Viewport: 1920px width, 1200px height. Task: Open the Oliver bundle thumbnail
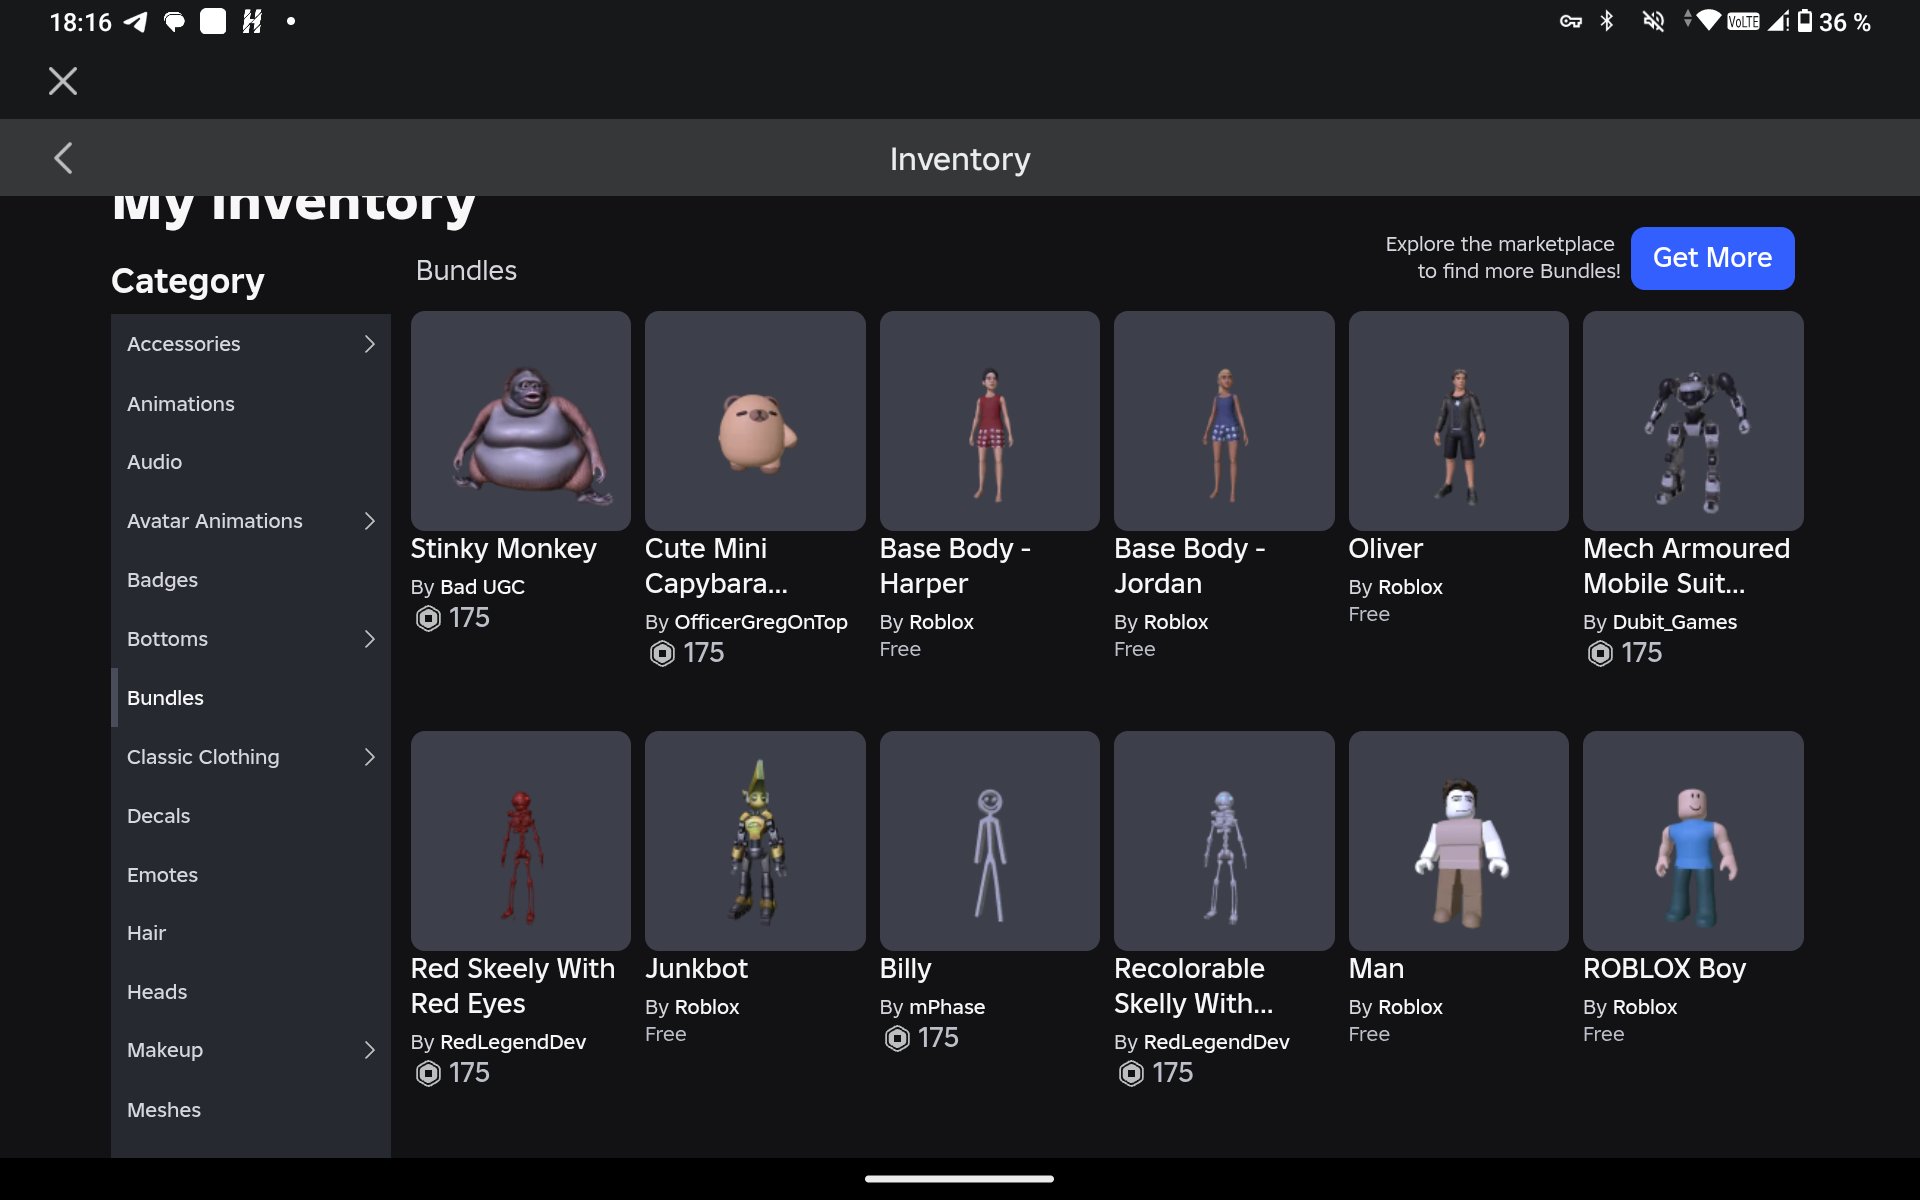click(x=1459, y=421)
